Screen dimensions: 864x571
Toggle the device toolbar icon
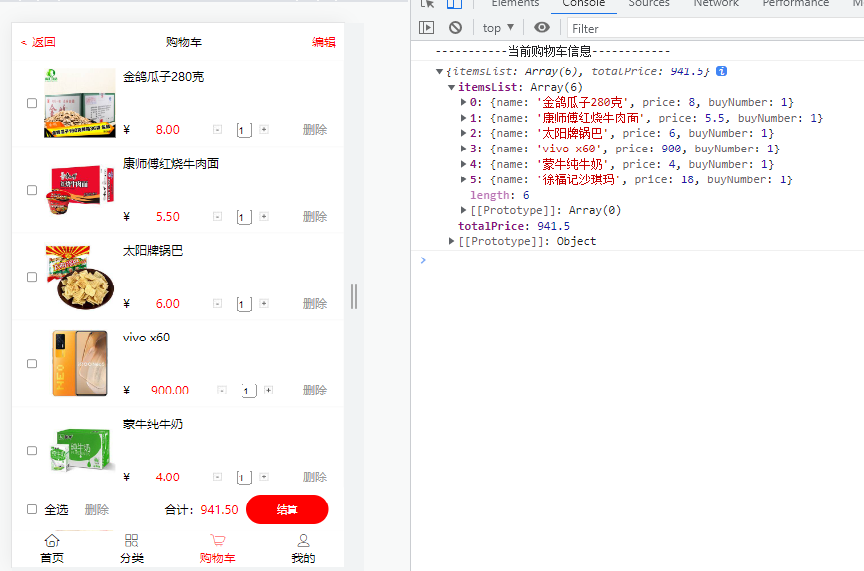(x=454, y=4)
